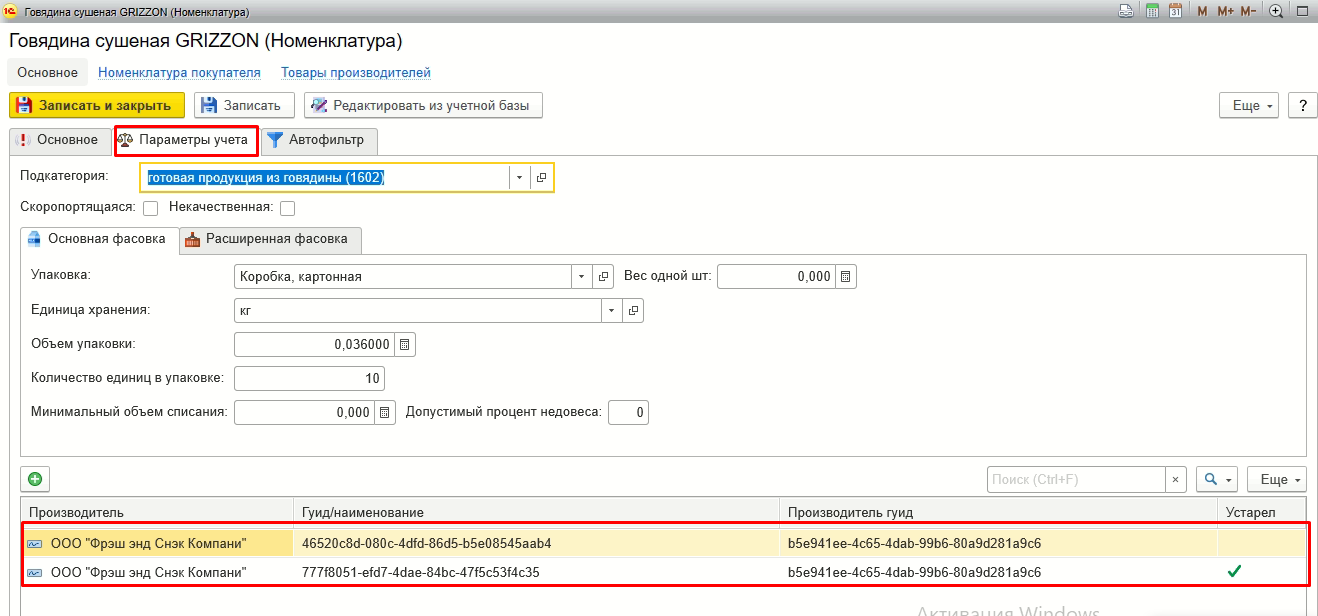This screenshot has height=616, width=1318.
Task: Open the calendar icon in title bar
Action: 1175,11
